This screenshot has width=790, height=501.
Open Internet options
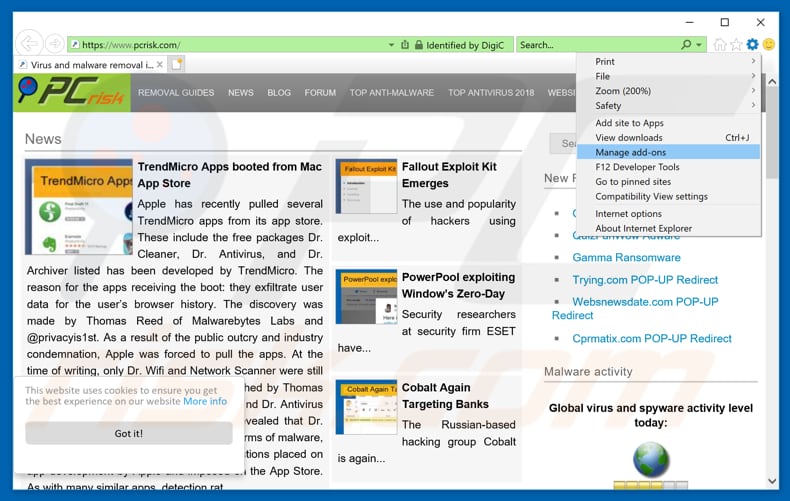(x=668, y=214)
